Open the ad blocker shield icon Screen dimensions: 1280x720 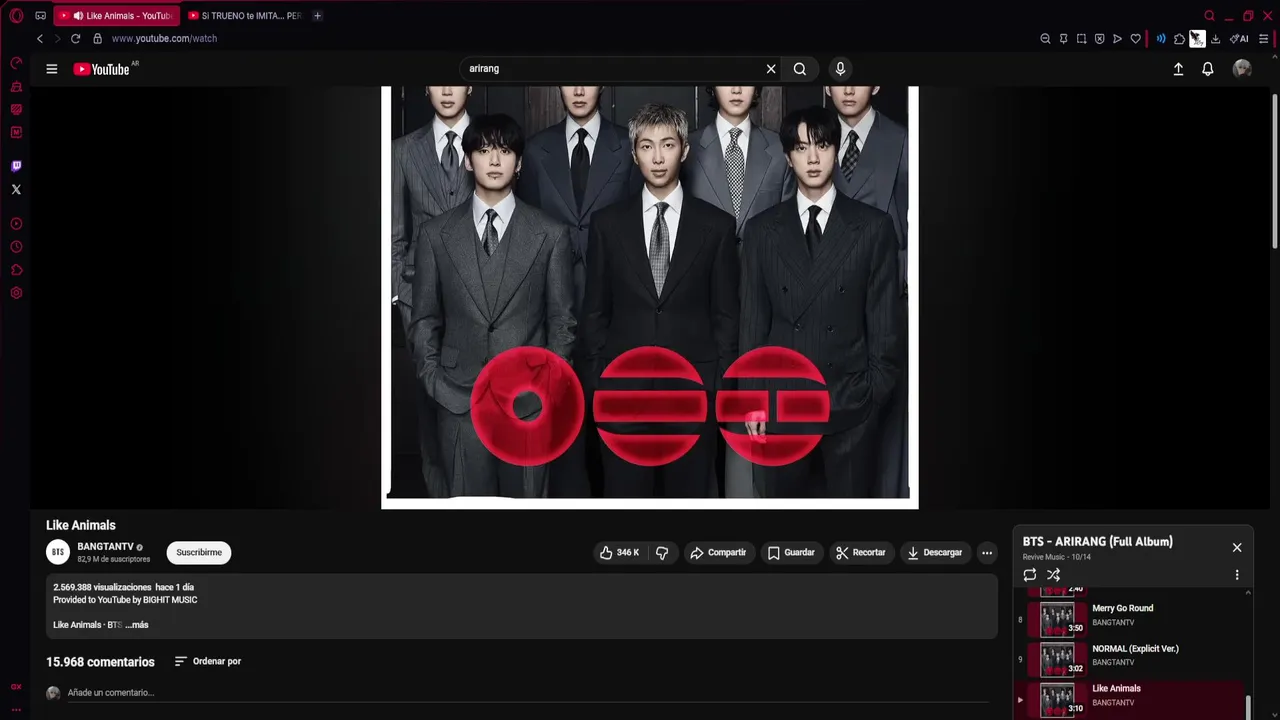pyautogui.click(x=1099, y=39)
